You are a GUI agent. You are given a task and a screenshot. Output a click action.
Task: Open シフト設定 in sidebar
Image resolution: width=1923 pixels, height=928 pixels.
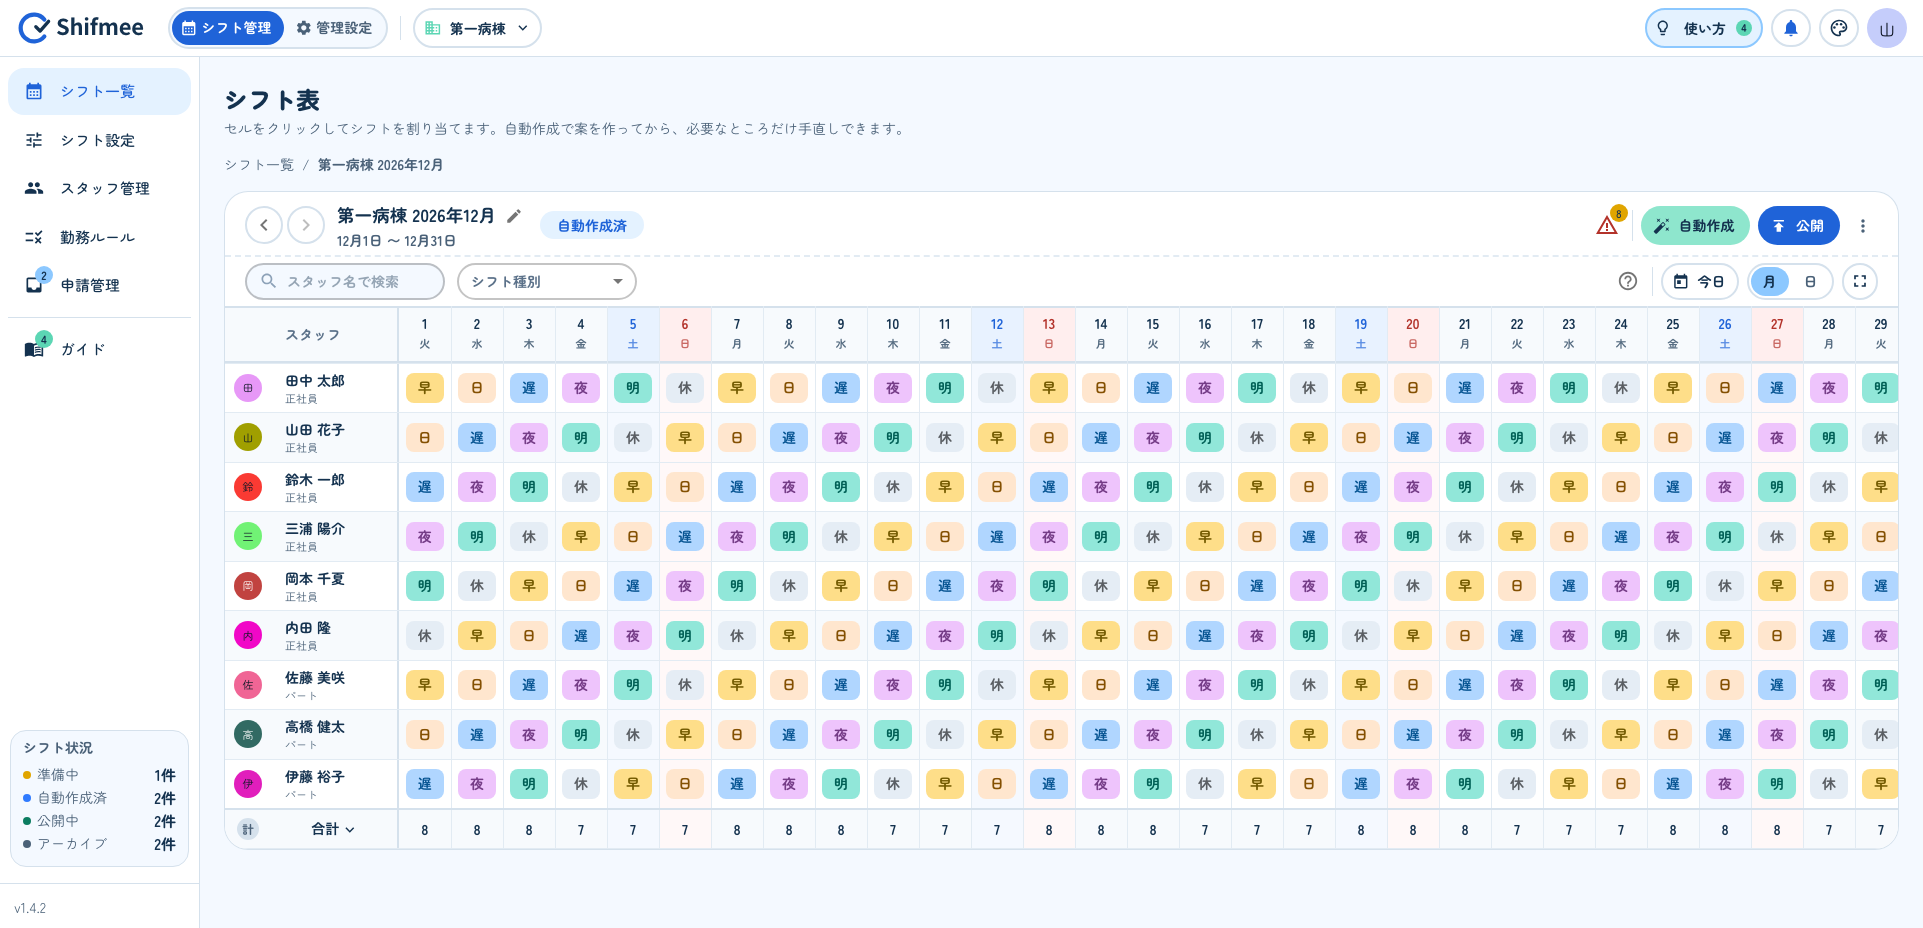pyautogui.click(x=99, y=140)
